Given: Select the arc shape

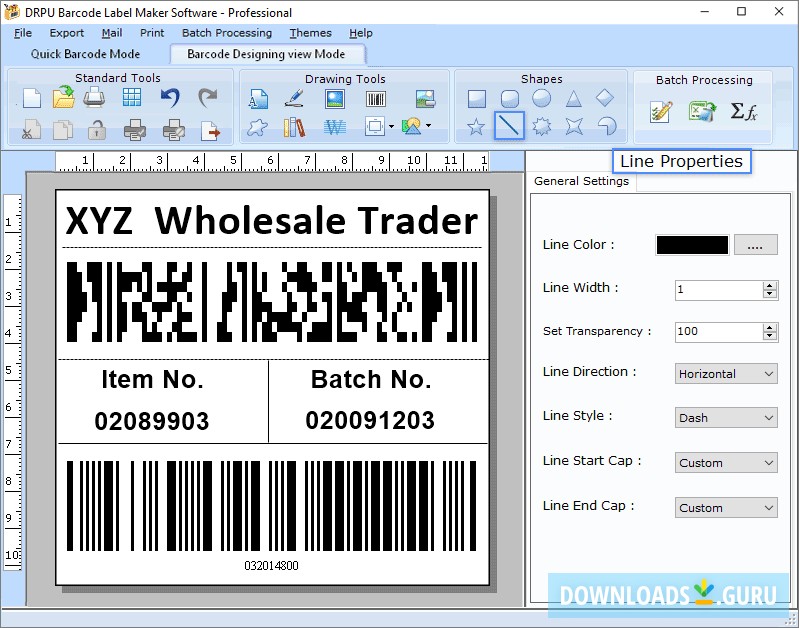Looking at the screenshot, I should point(606,126).
